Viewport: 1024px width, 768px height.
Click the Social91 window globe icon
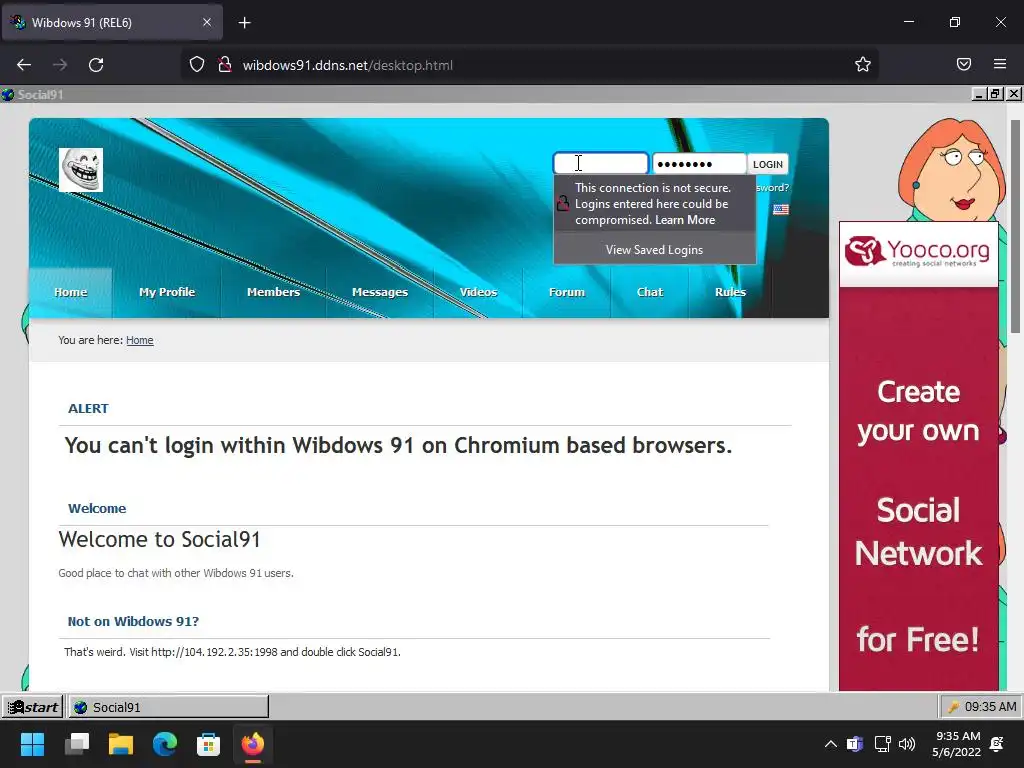tap(8, 95)
